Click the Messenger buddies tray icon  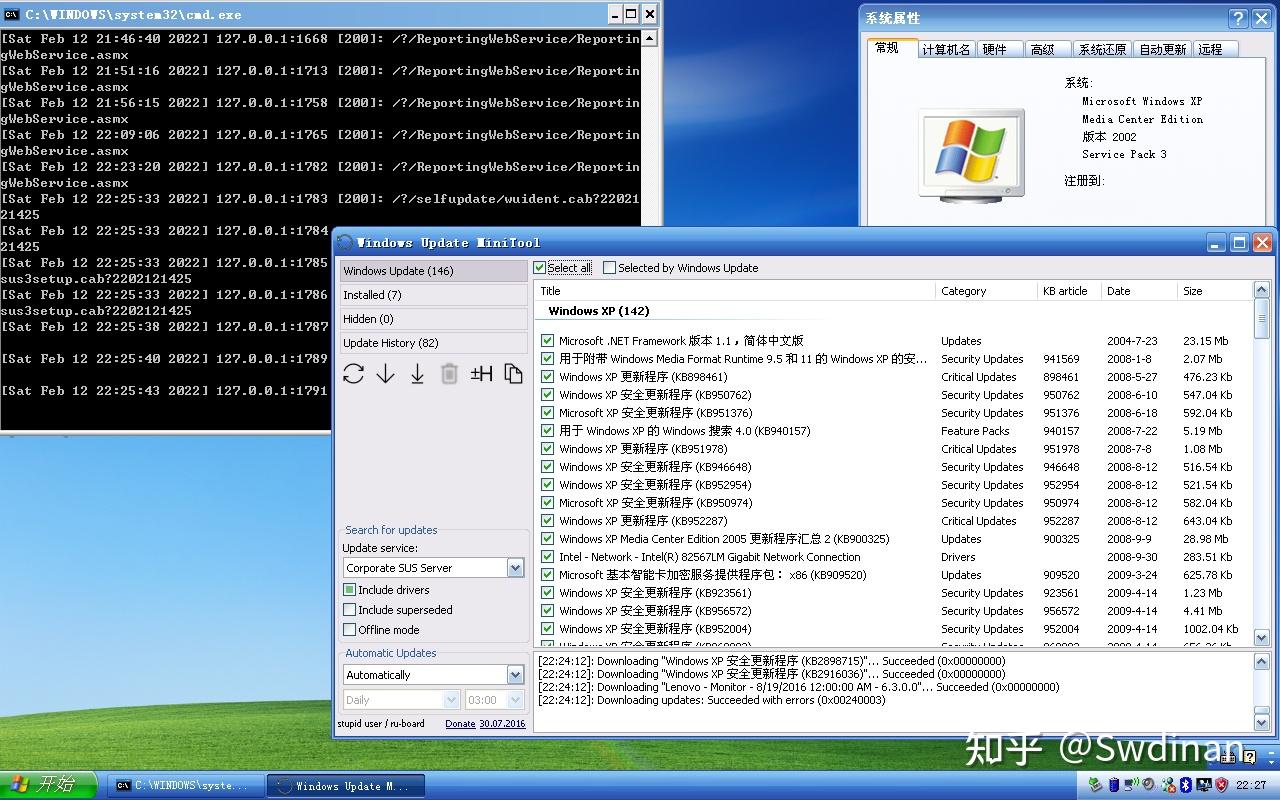1167,785
